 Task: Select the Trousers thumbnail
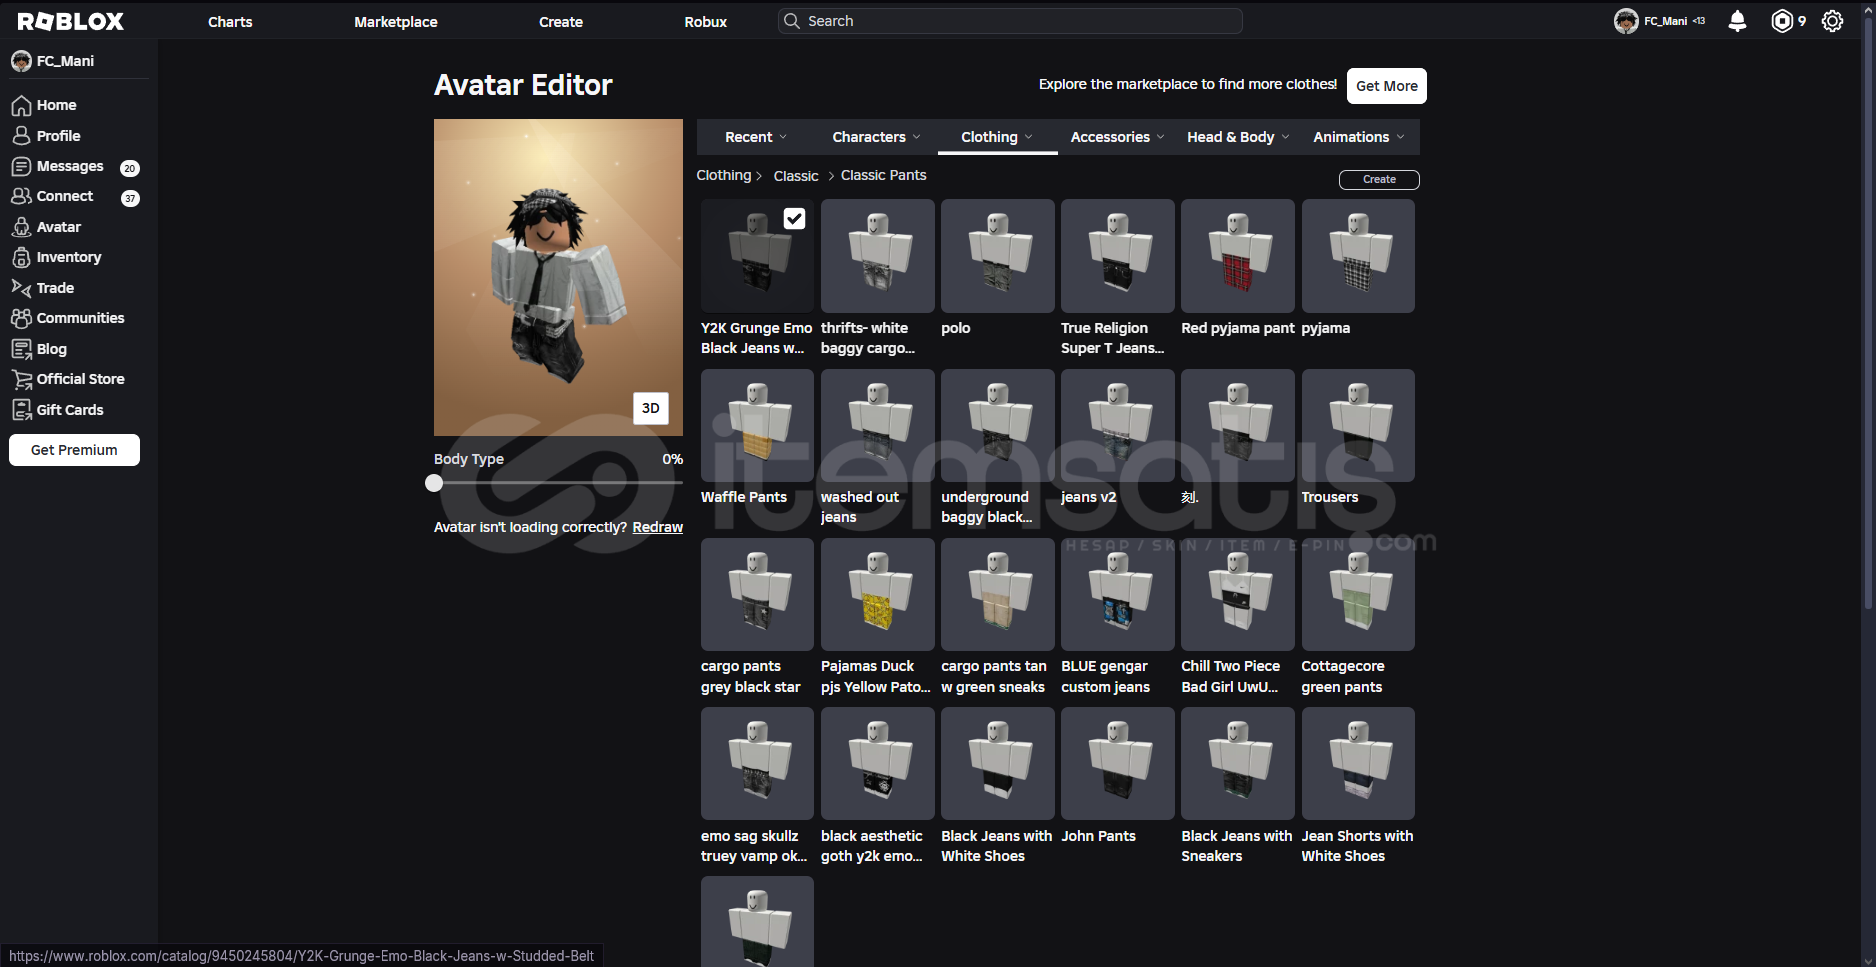[x=1358, y=425]
